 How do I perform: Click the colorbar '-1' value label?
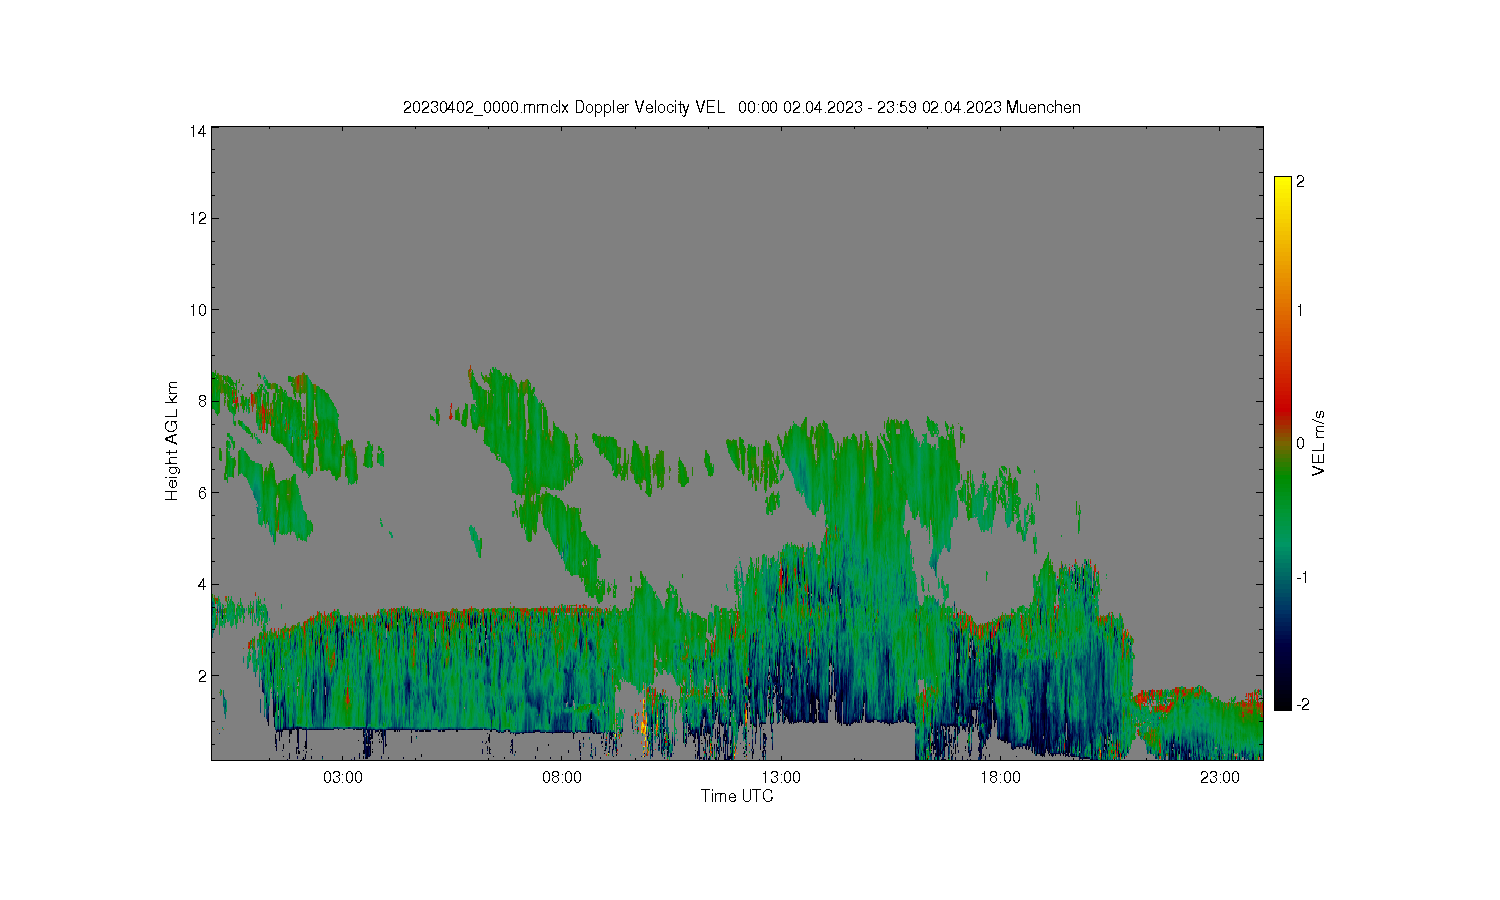pos(1301,578)
